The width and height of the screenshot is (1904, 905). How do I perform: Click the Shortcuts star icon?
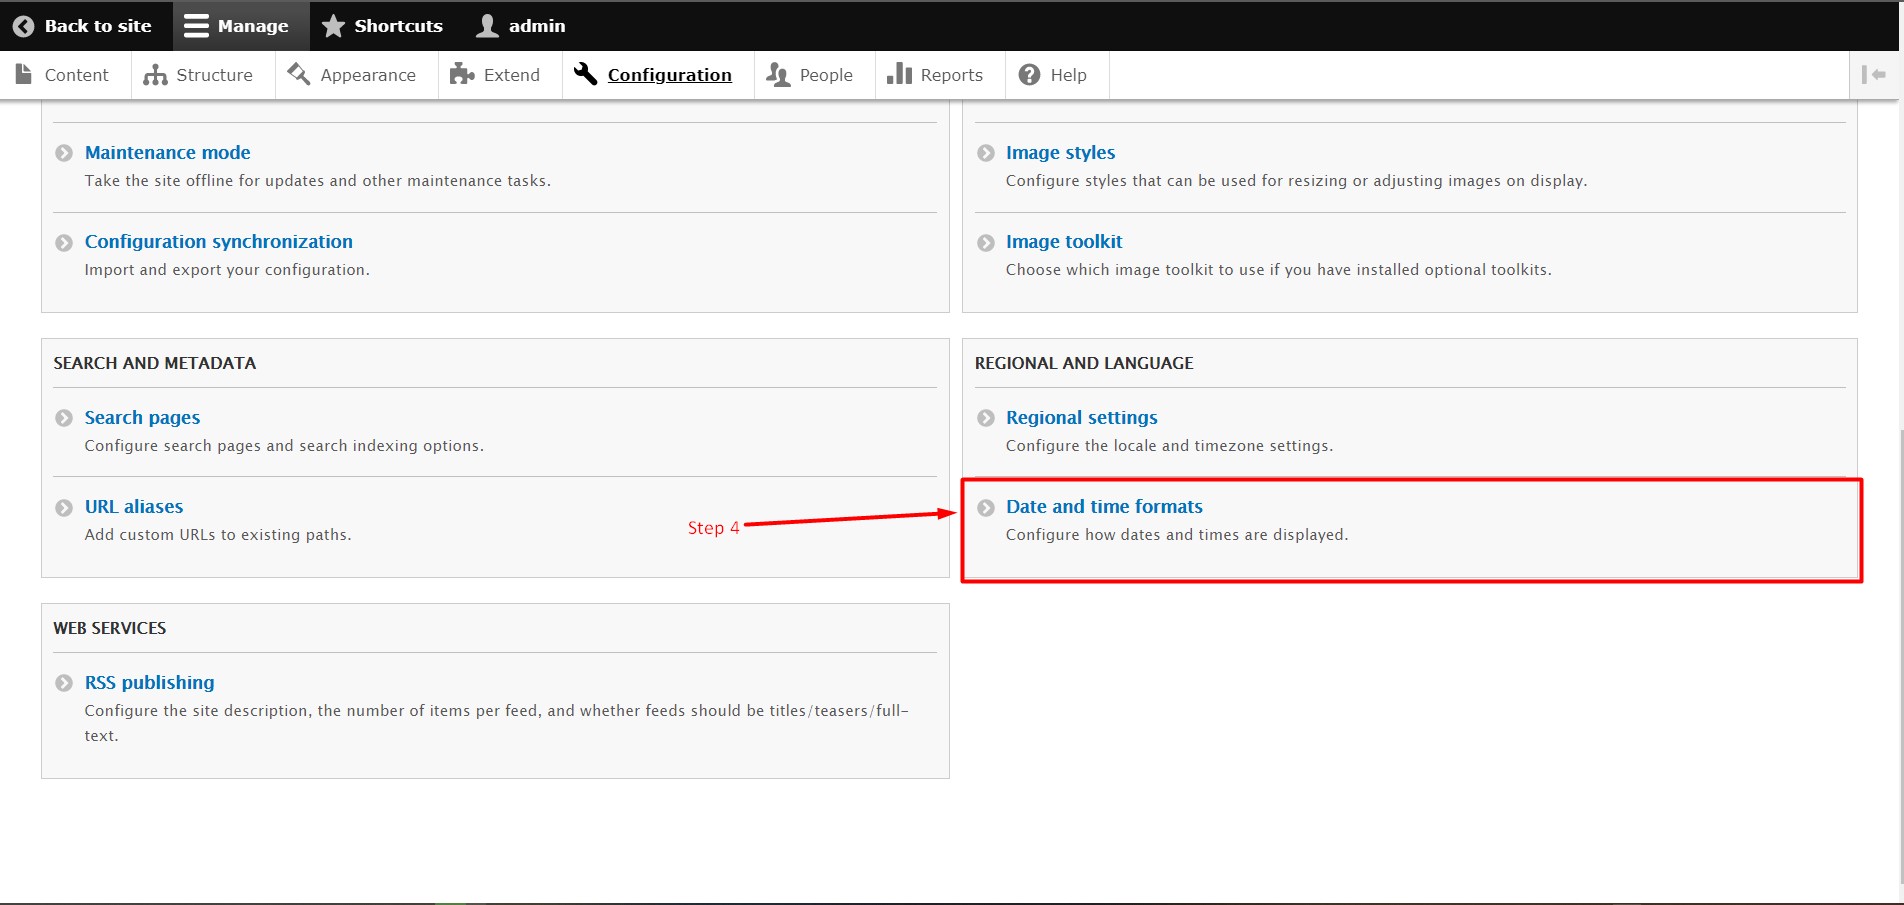[x=333, y=26]
